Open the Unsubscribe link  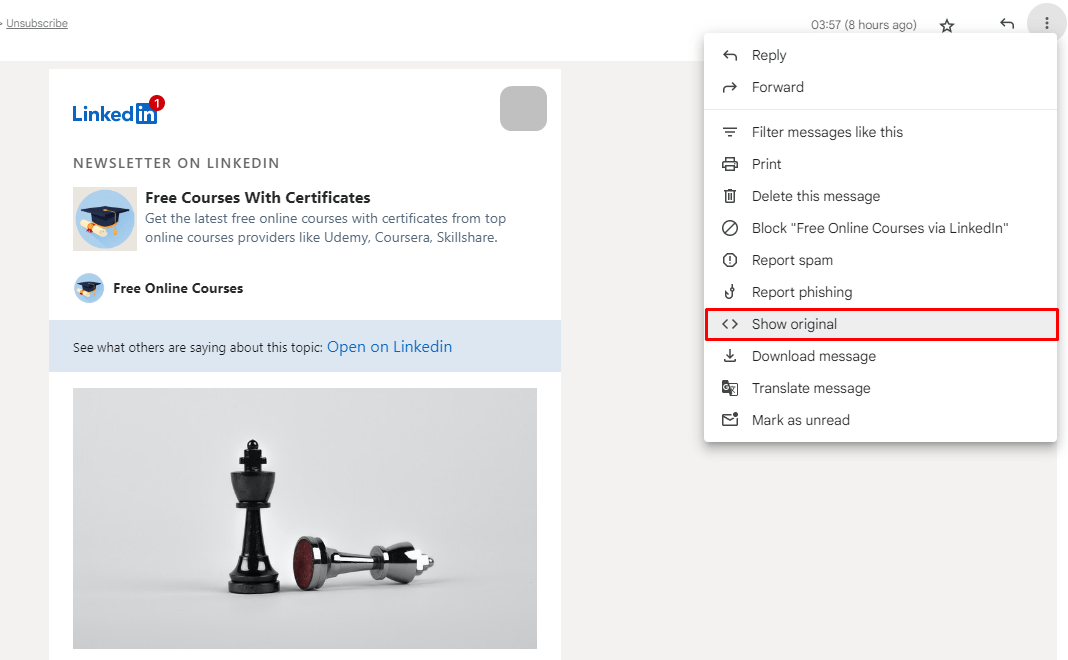tap(39, 23)
